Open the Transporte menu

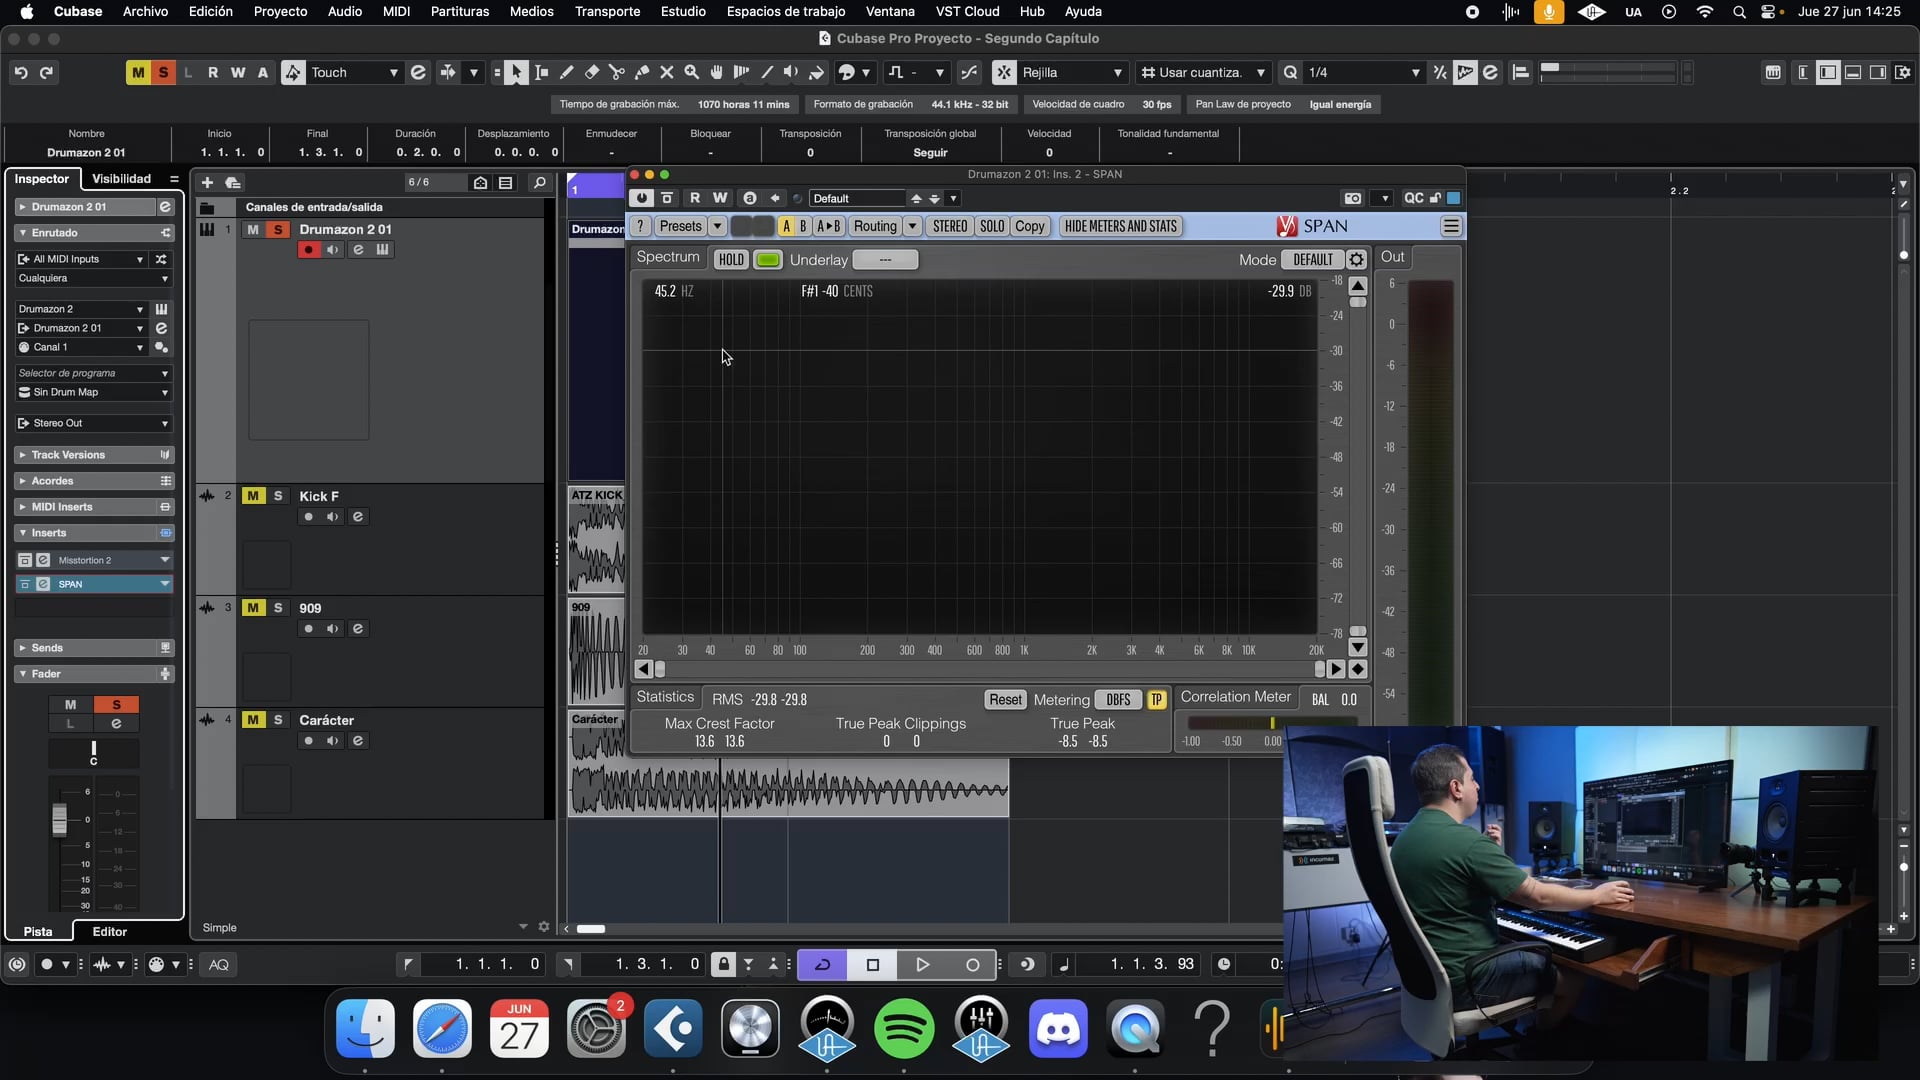607,11
